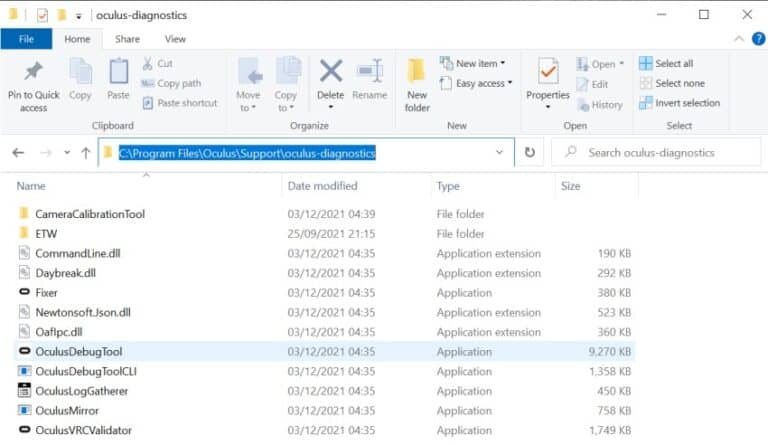Screen dimensions: 768x445
Task: Expand address bar history dropdown
Action: [499, 152]
